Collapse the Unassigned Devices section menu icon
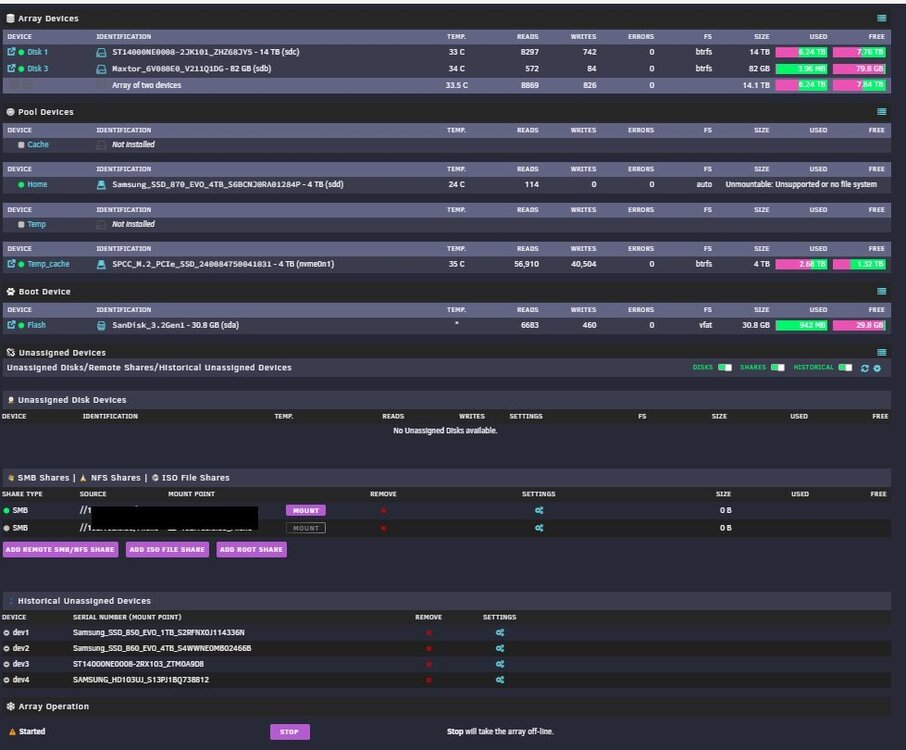Image resolution: width=906 pixels, height=750 pixels. coord(882,352)
